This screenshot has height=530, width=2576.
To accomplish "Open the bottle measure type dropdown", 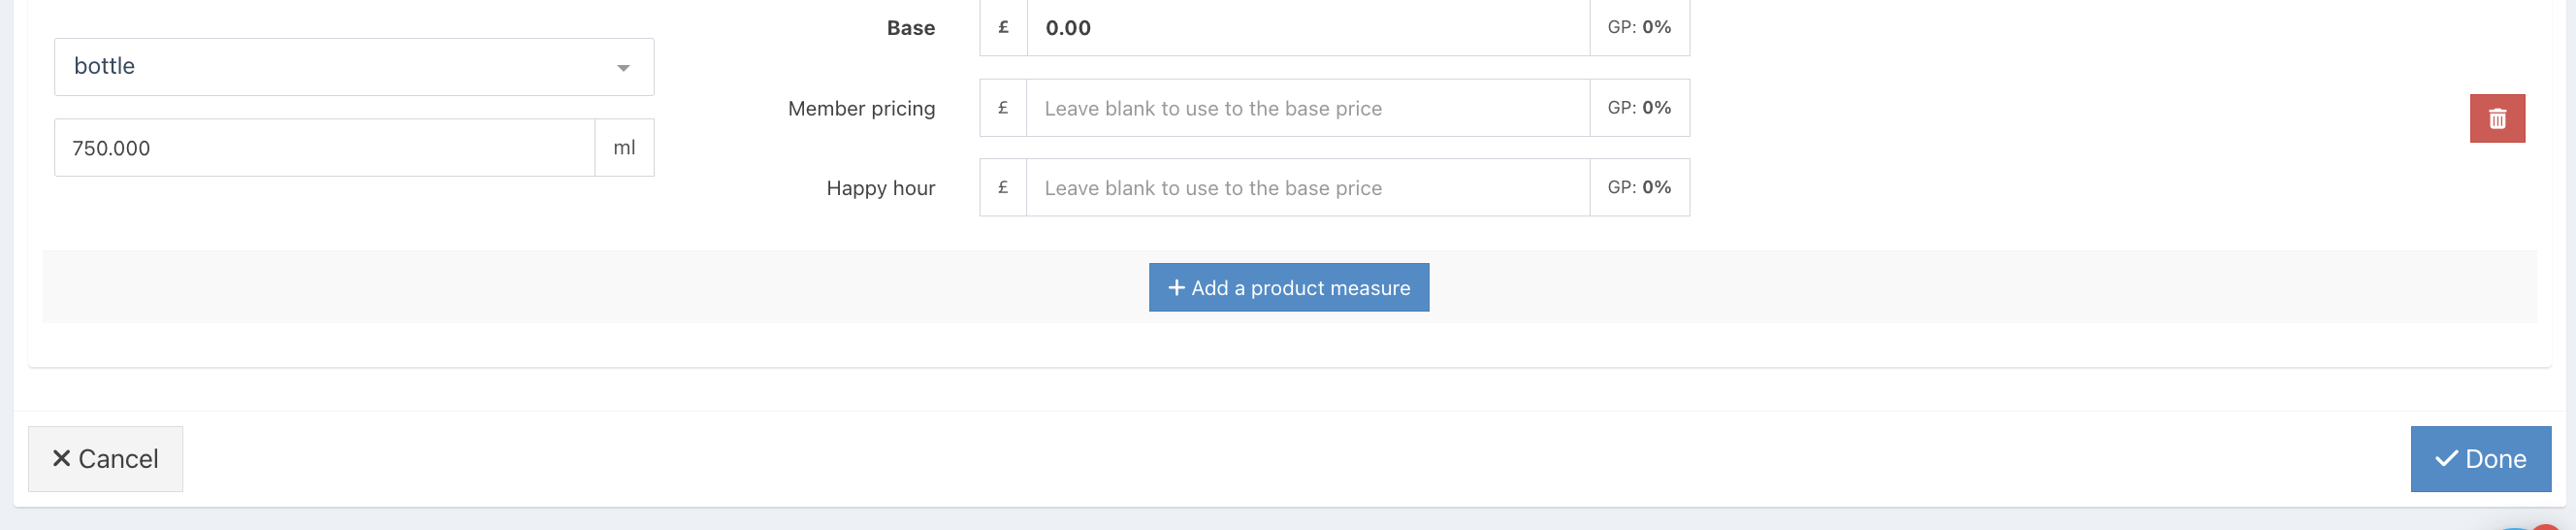I will pyautogui.click(x=354, y=67).
